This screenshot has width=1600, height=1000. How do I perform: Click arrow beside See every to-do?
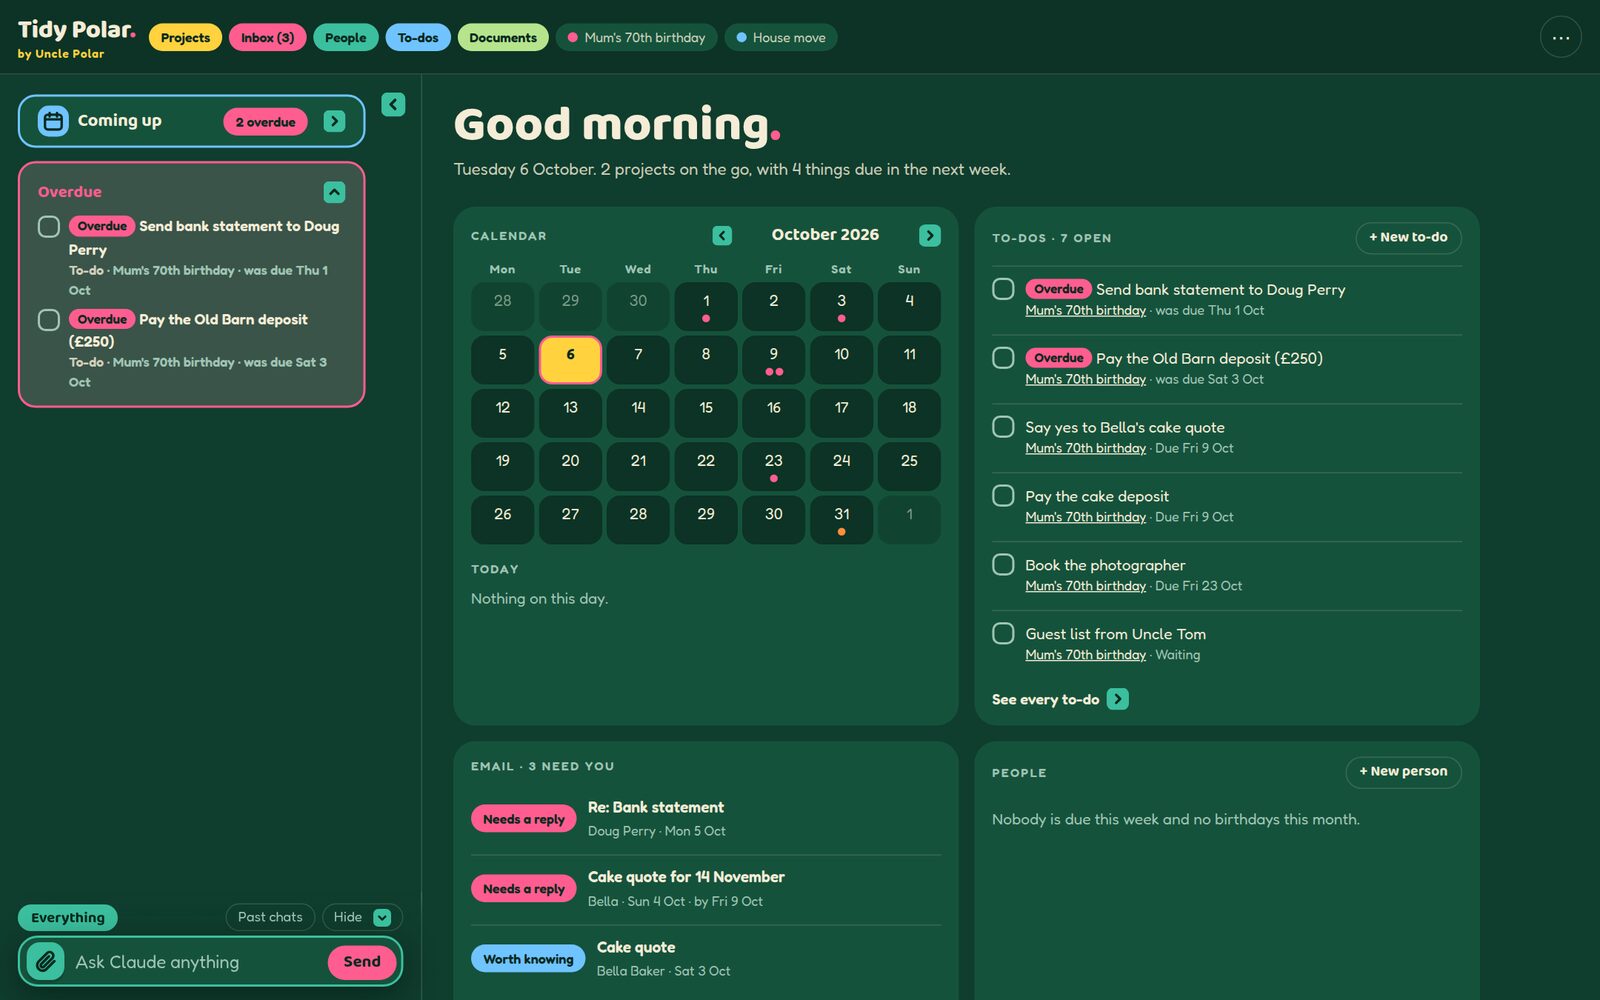pyautogui.click(x=1118, y=699)
